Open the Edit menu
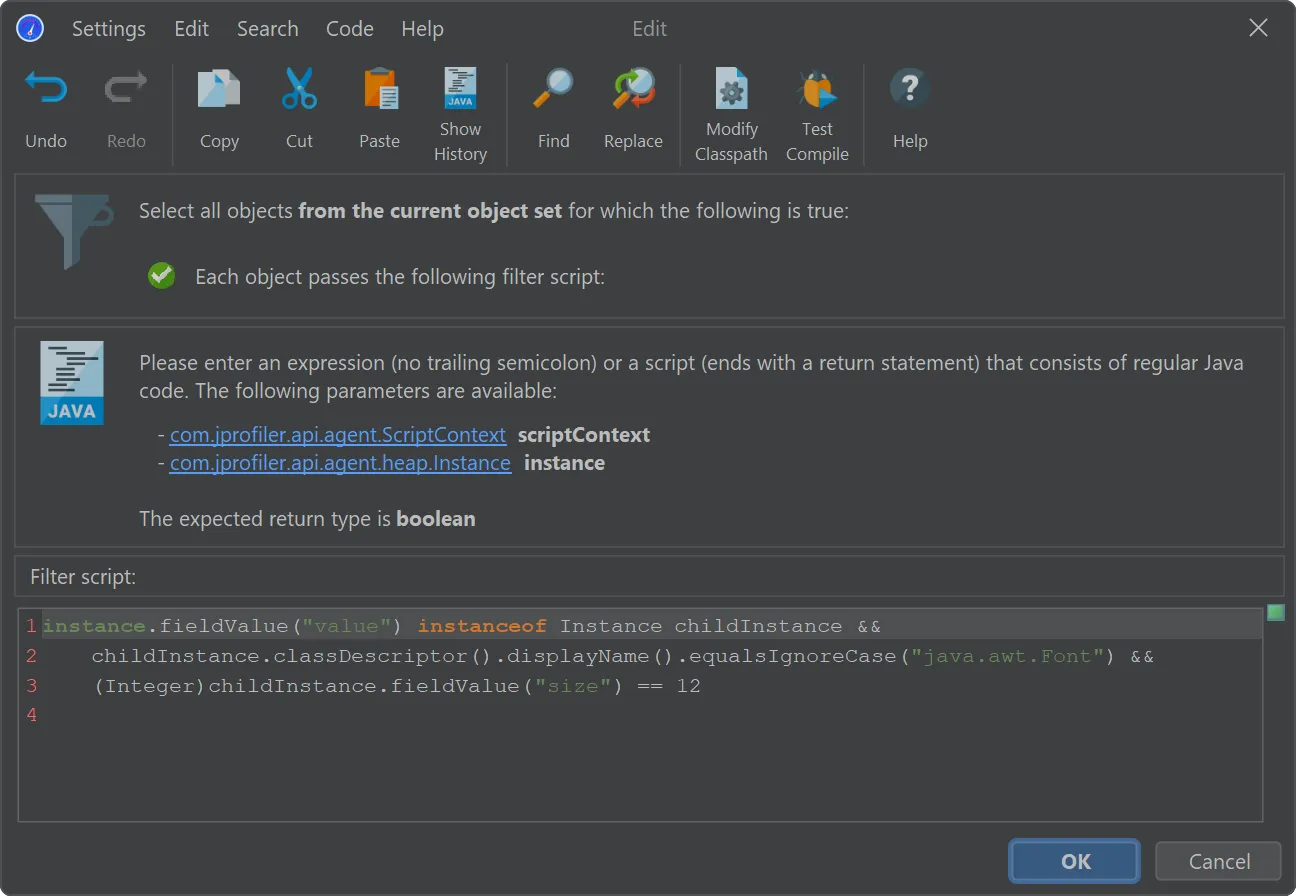This screenshot has width=1296, height=896. (191, 29)
